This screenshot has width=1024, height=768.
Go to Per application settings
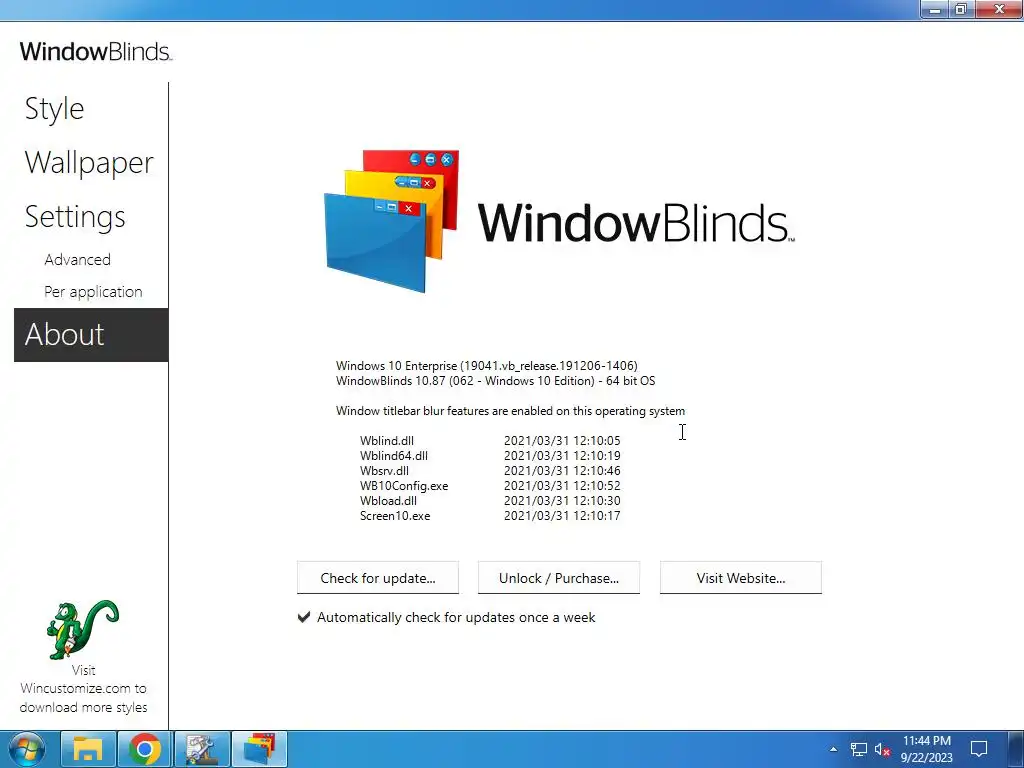93,292
